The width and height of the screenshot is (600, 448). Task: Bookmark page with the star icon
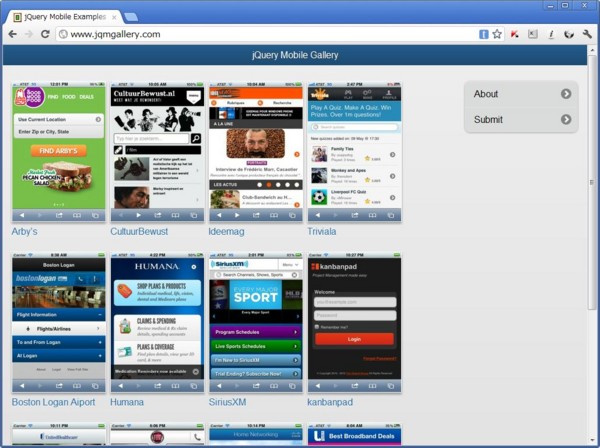click(497, 34)
